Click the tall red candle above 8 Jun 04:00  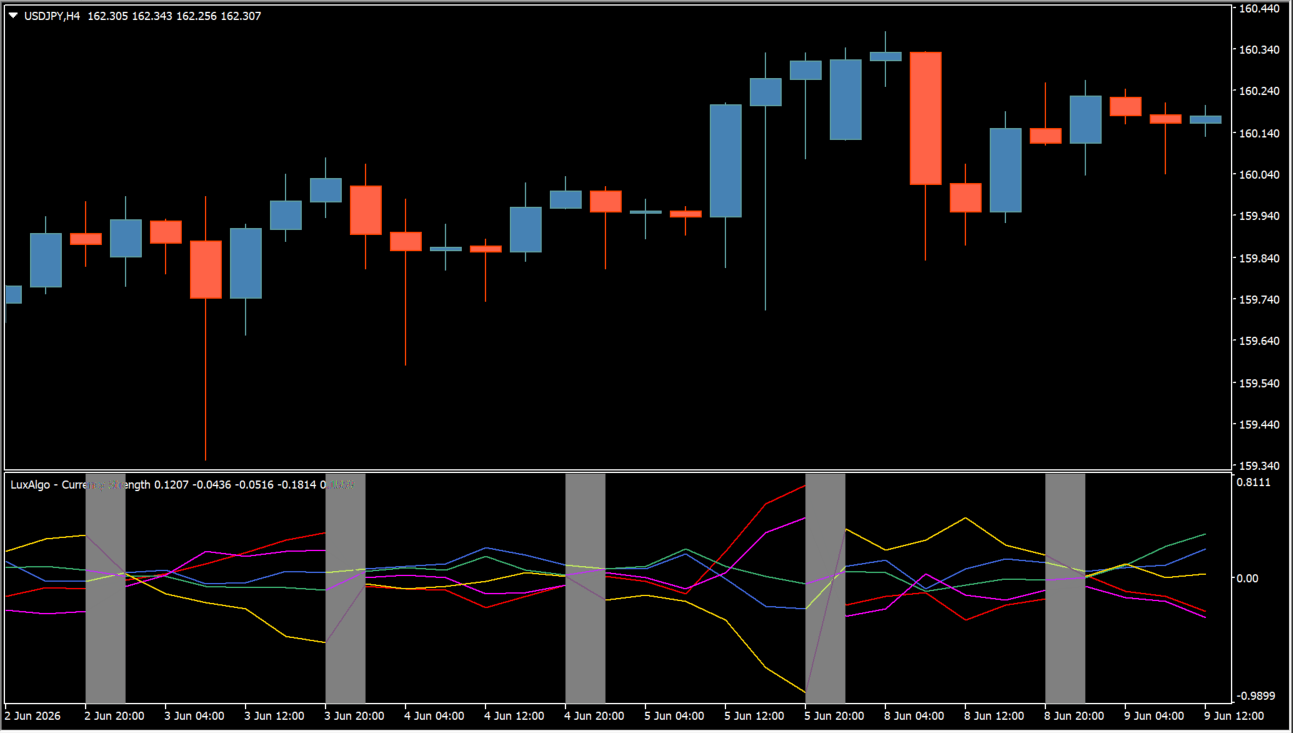click(925, 118)
